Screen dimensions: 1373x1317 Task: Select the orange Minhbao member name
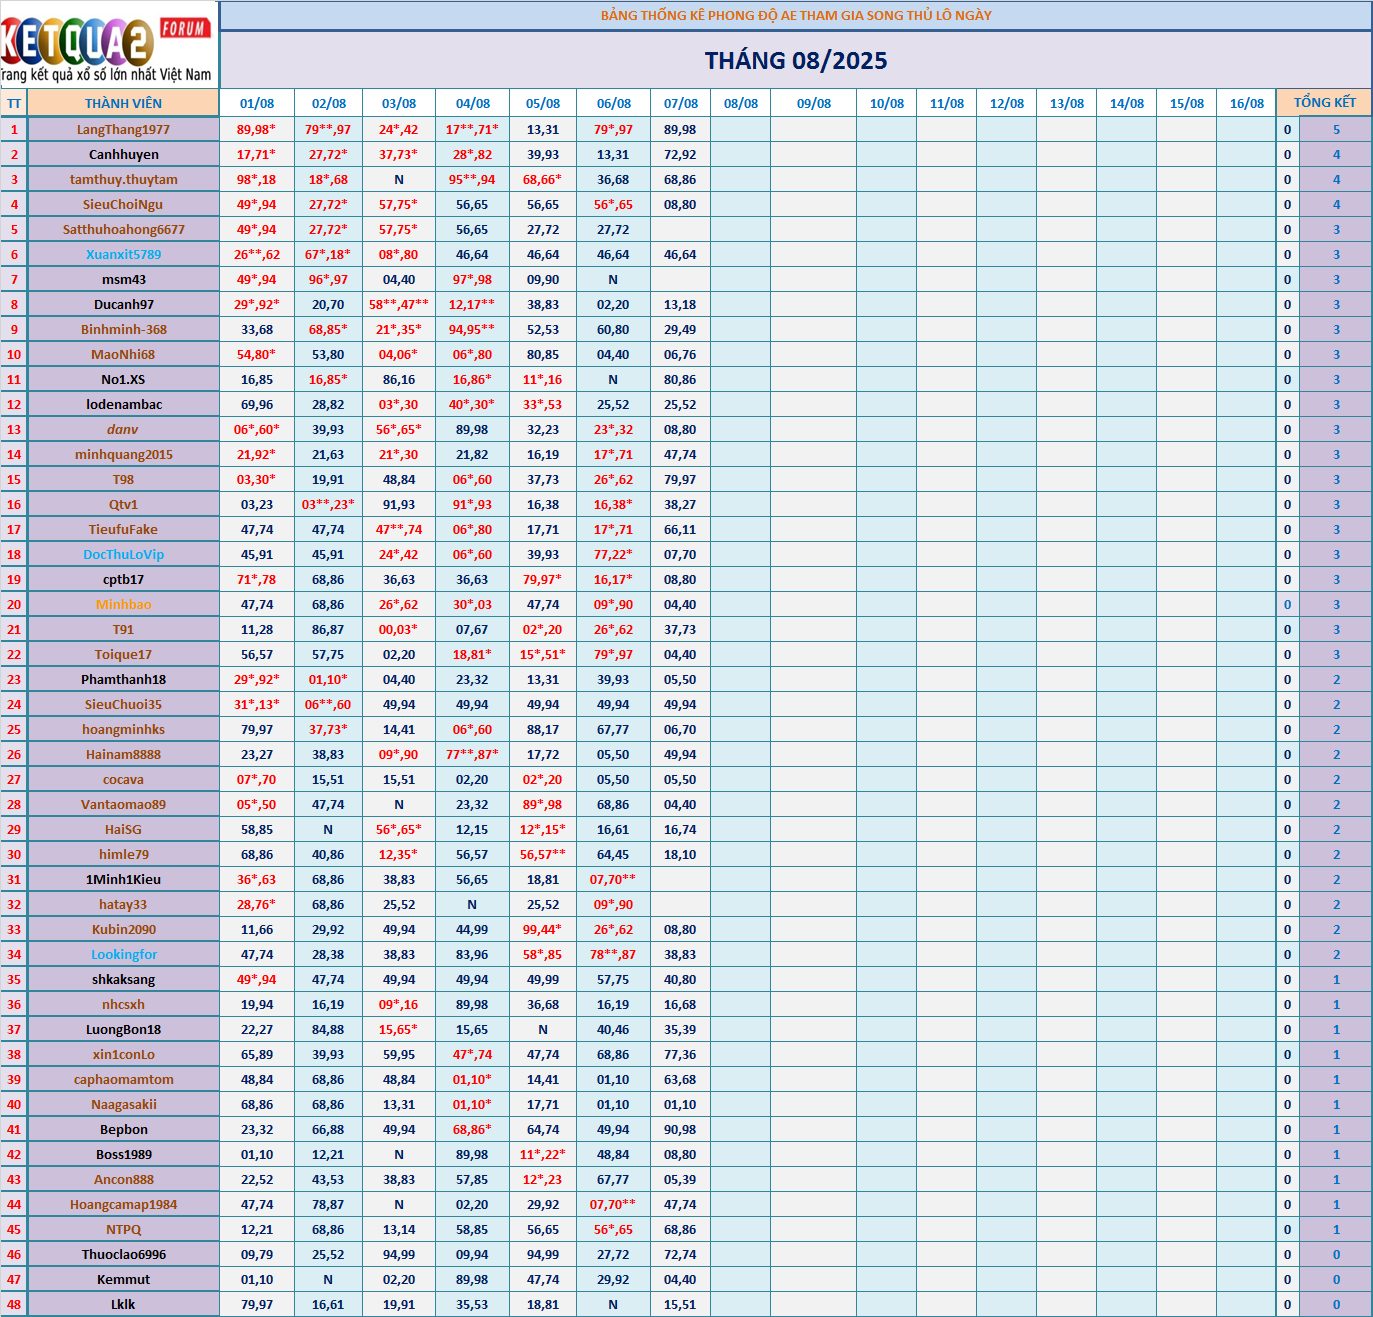123,604
